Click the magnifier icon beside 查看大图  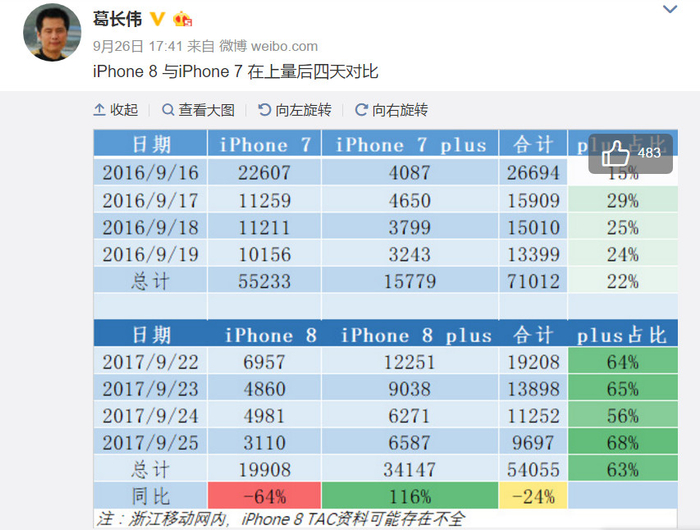(168, 110)
